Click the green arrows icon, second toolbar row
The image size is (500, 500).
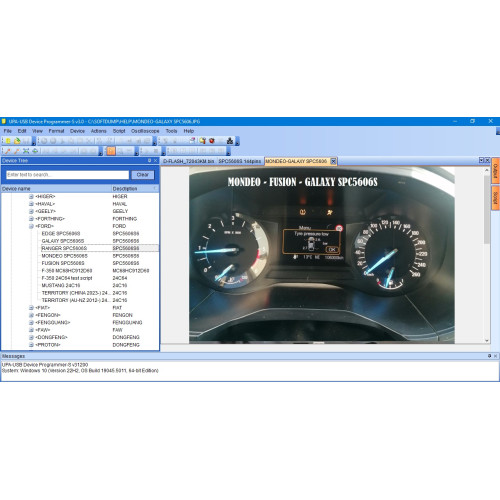click(x=35, y=151)
